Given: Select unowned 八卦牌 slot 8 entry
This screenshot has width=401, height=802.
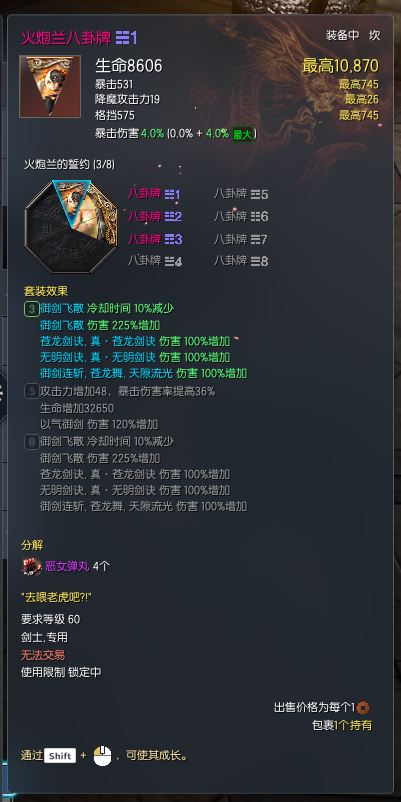Looking at the screenshot, I should click(241, 261).
